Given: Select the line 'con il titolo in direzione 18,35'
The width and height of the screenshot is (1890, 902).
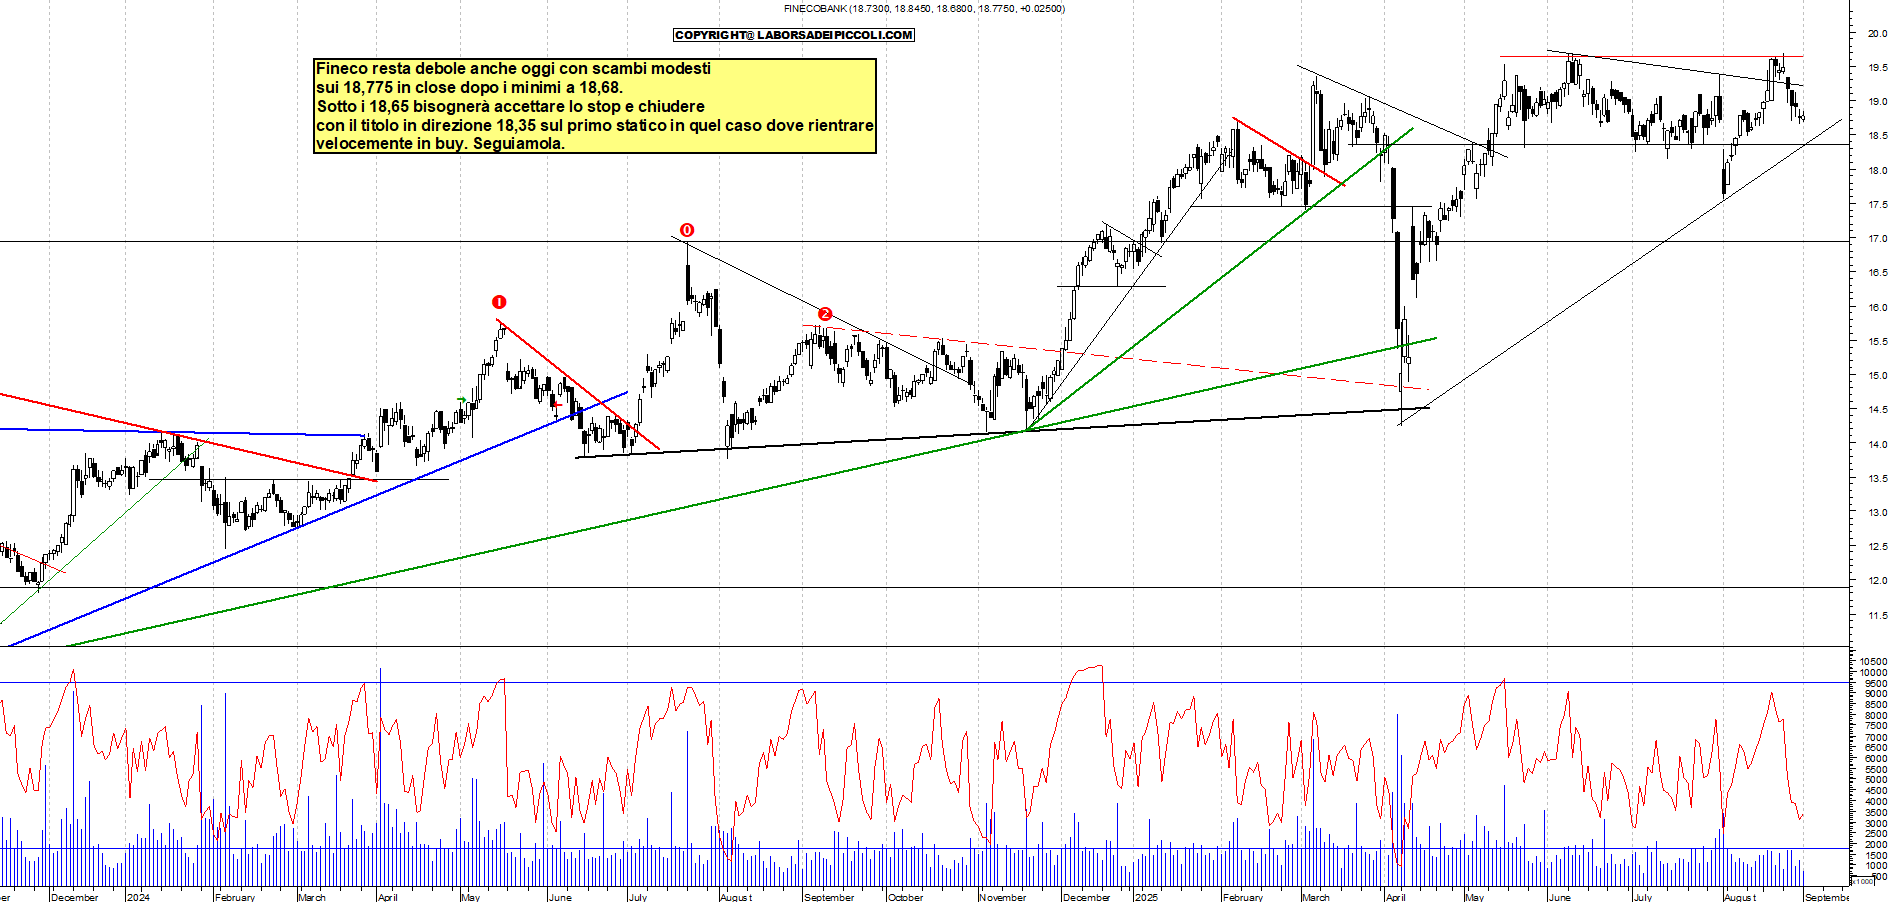Looking at the screenshot, I should [595, 125].
